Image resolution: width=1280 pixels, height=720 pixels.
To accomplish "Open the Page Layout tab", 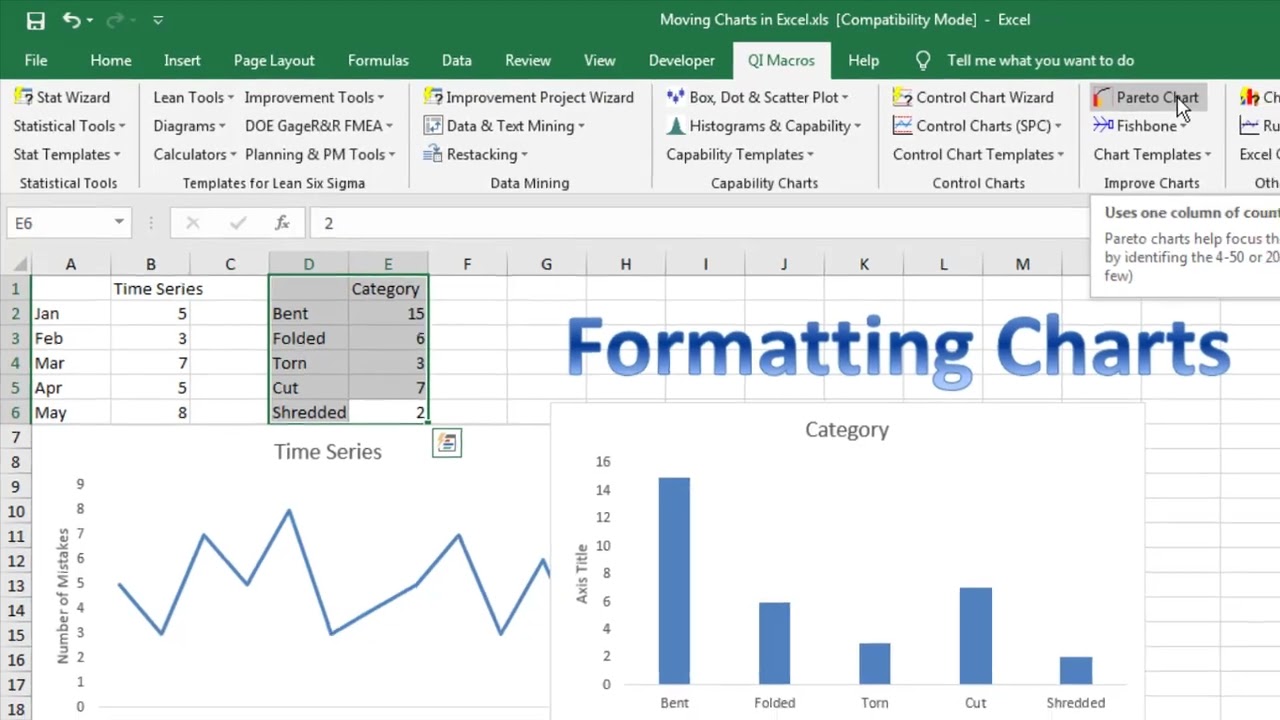I will [x=274, y=60].
